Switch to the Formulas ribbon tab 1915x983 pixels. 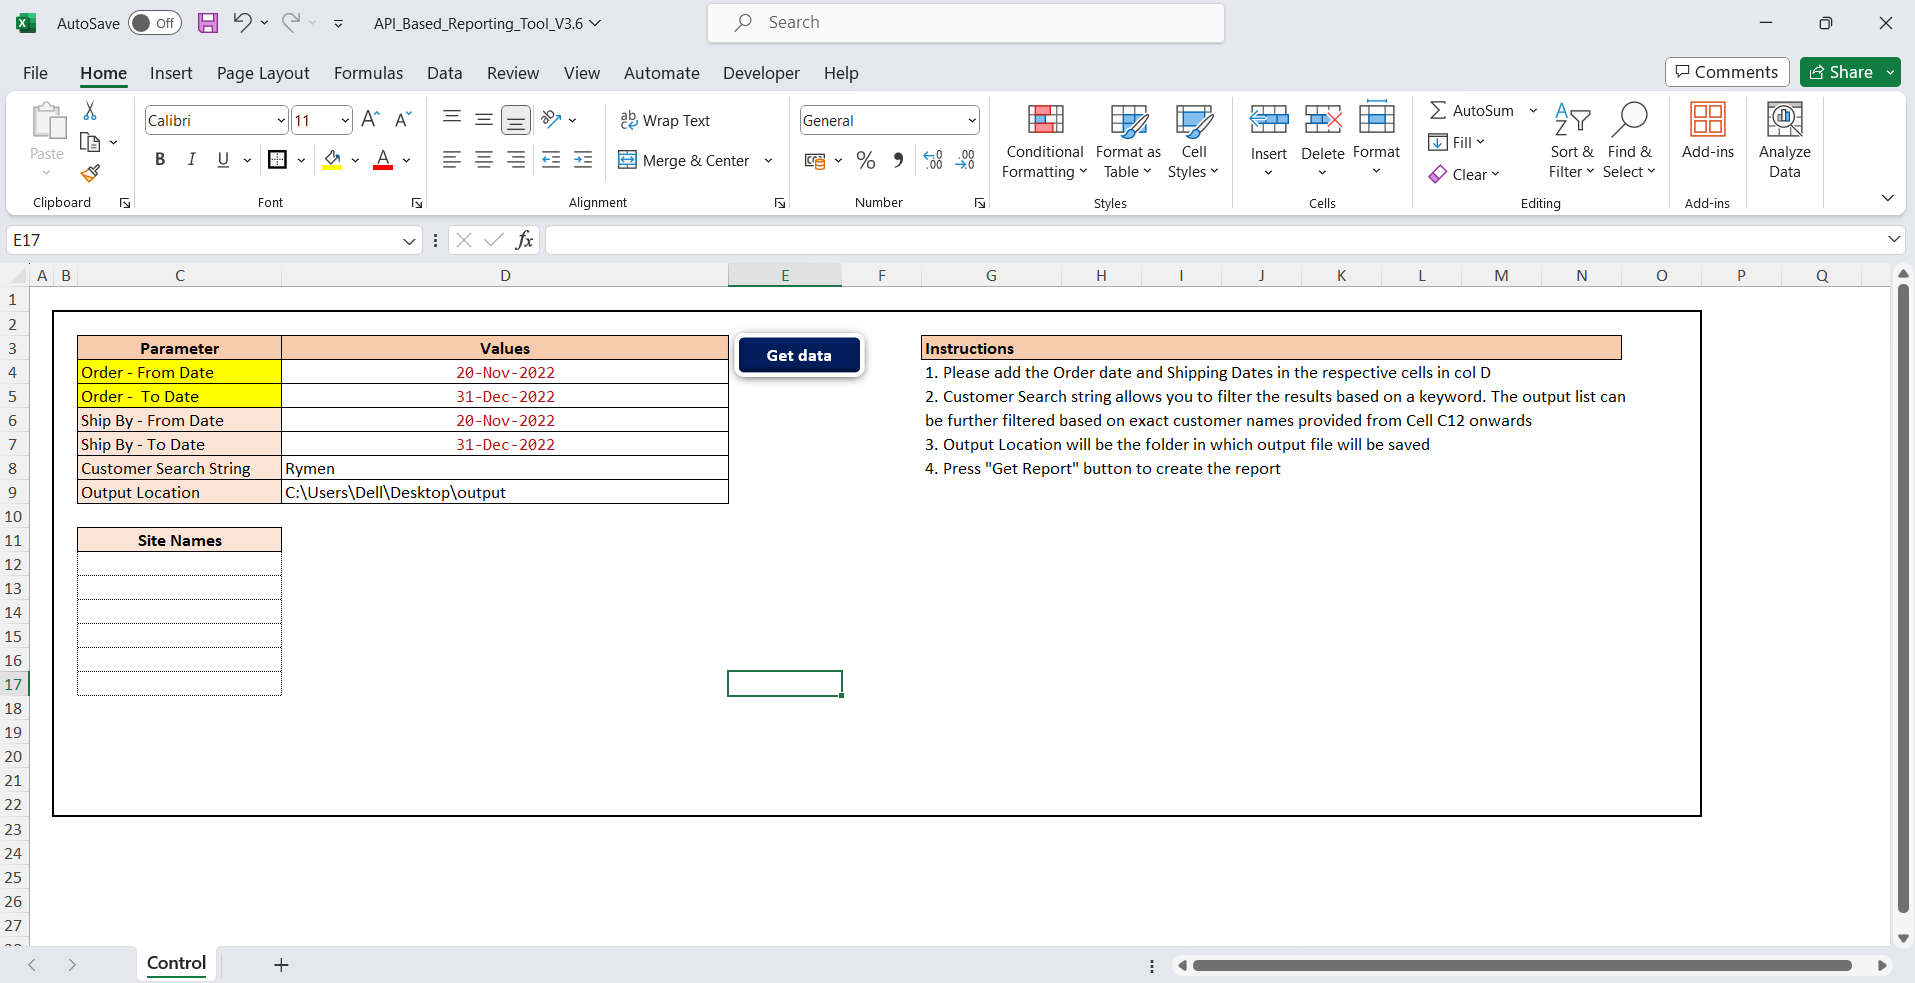point(368,73)
